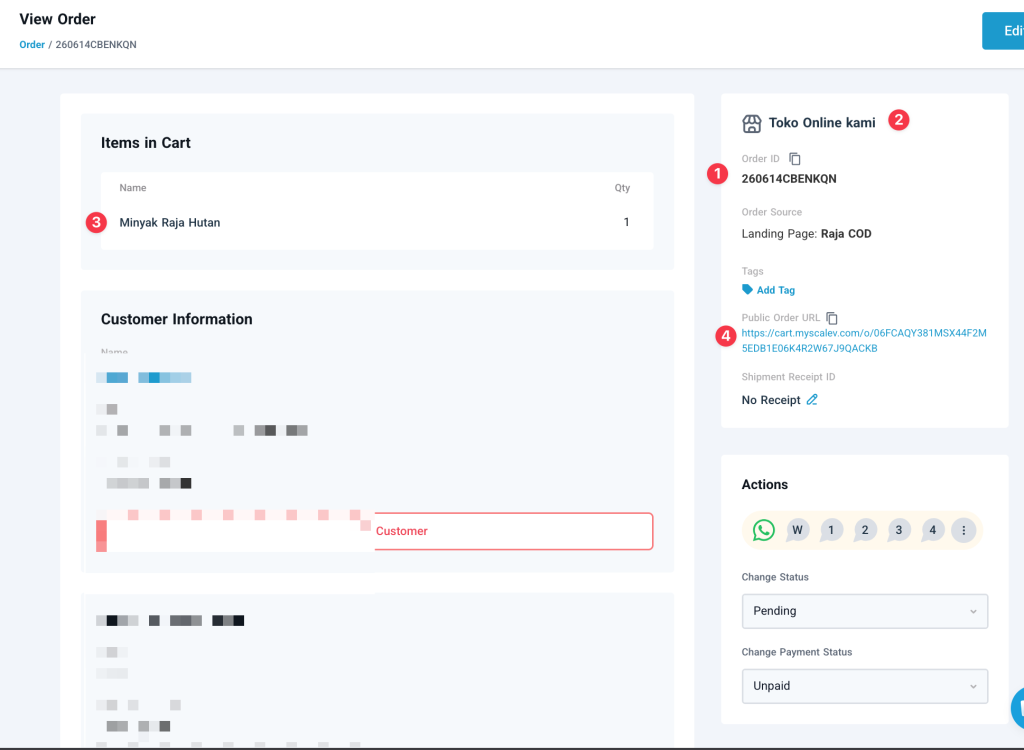The height and width of the screenshot is (750, 1024).
Task: Click the Order breadcrumb link
Action: click(x=32, y=44)
